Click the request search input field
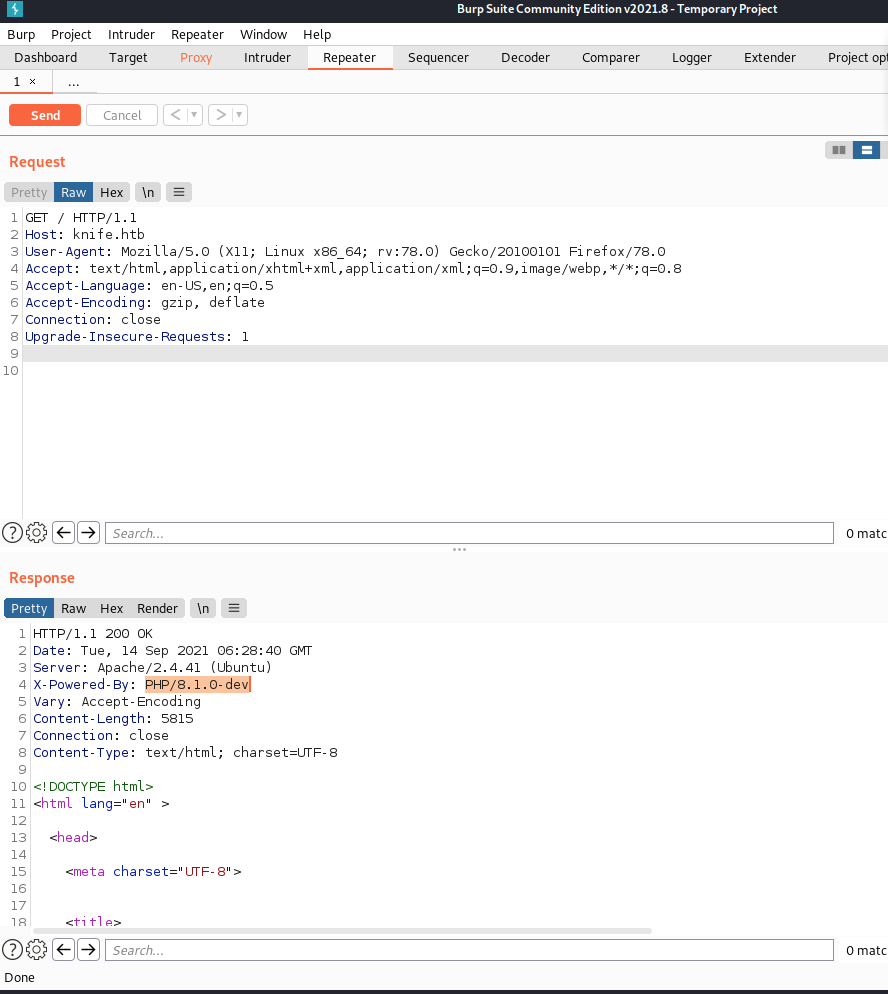 [x=468, y=533]
